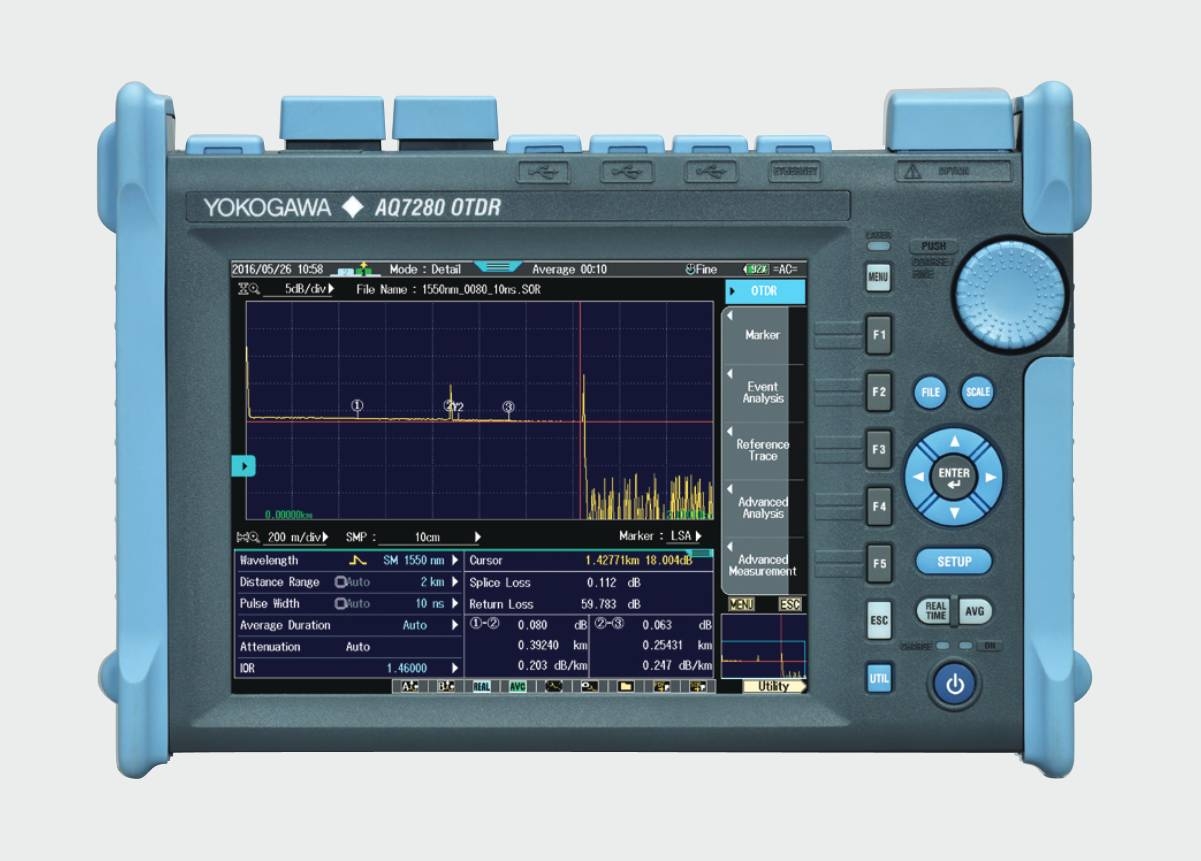The width and height of the screenshot is (1201, 861).
Task: Open the Wavelength SM 1550 nm selector arrow
Action: 455,561
